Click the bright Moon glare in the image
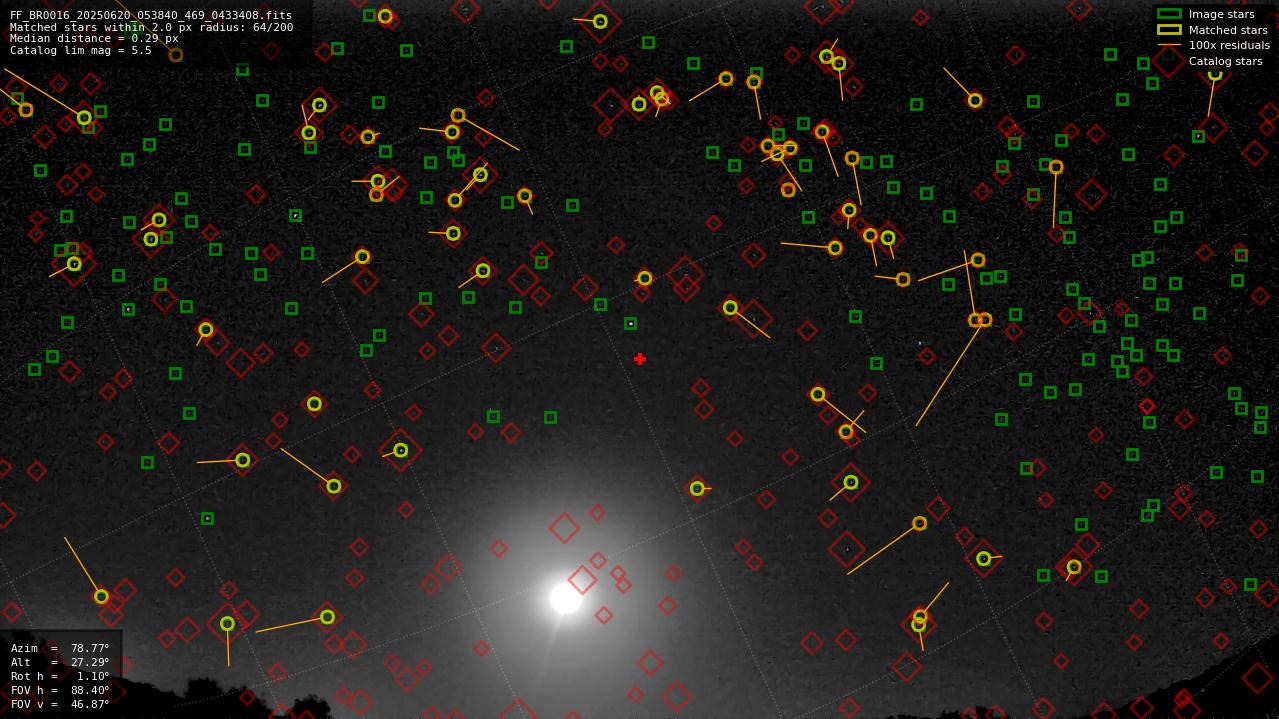Image resolution: width=1279 pixels, height=719 pixels. pyautogui.click(x=566, y=597)
